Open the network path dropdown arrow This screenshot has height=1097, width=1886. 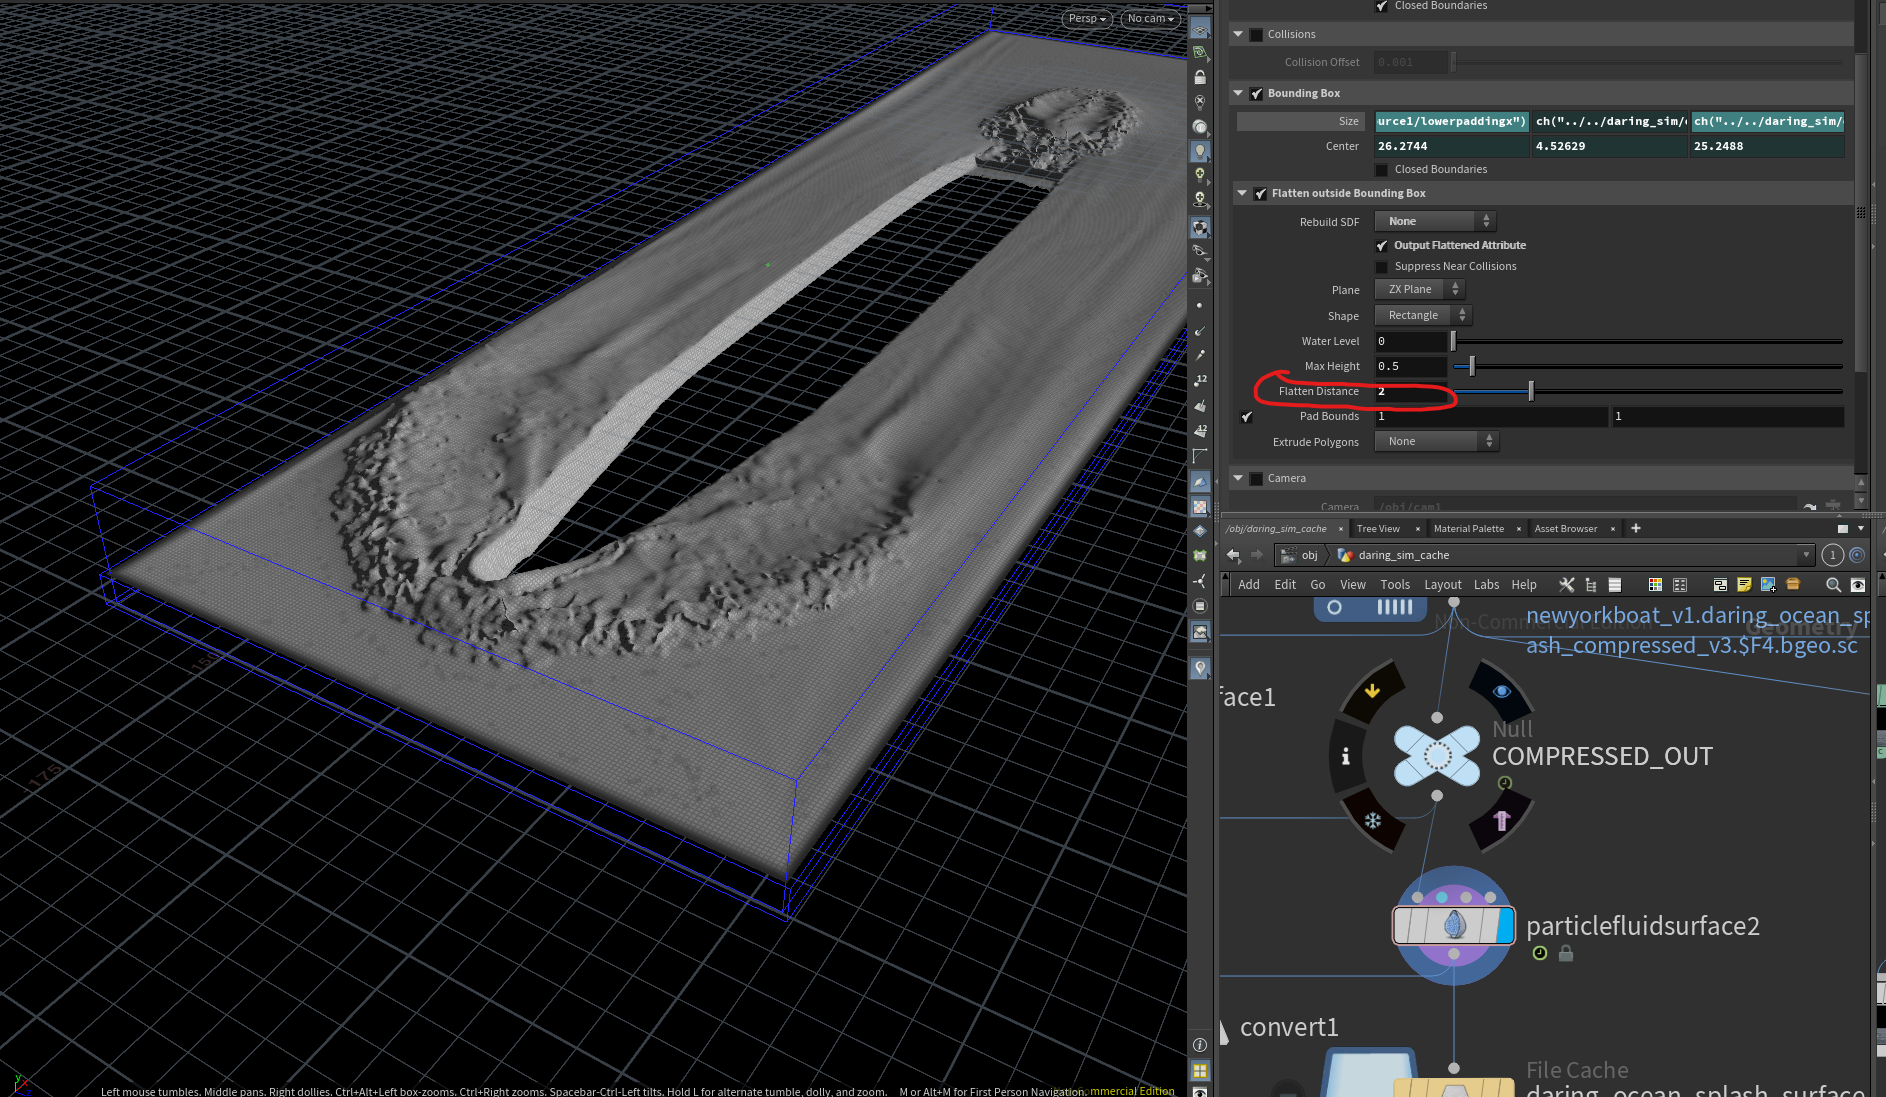(x=1806, y=555)
